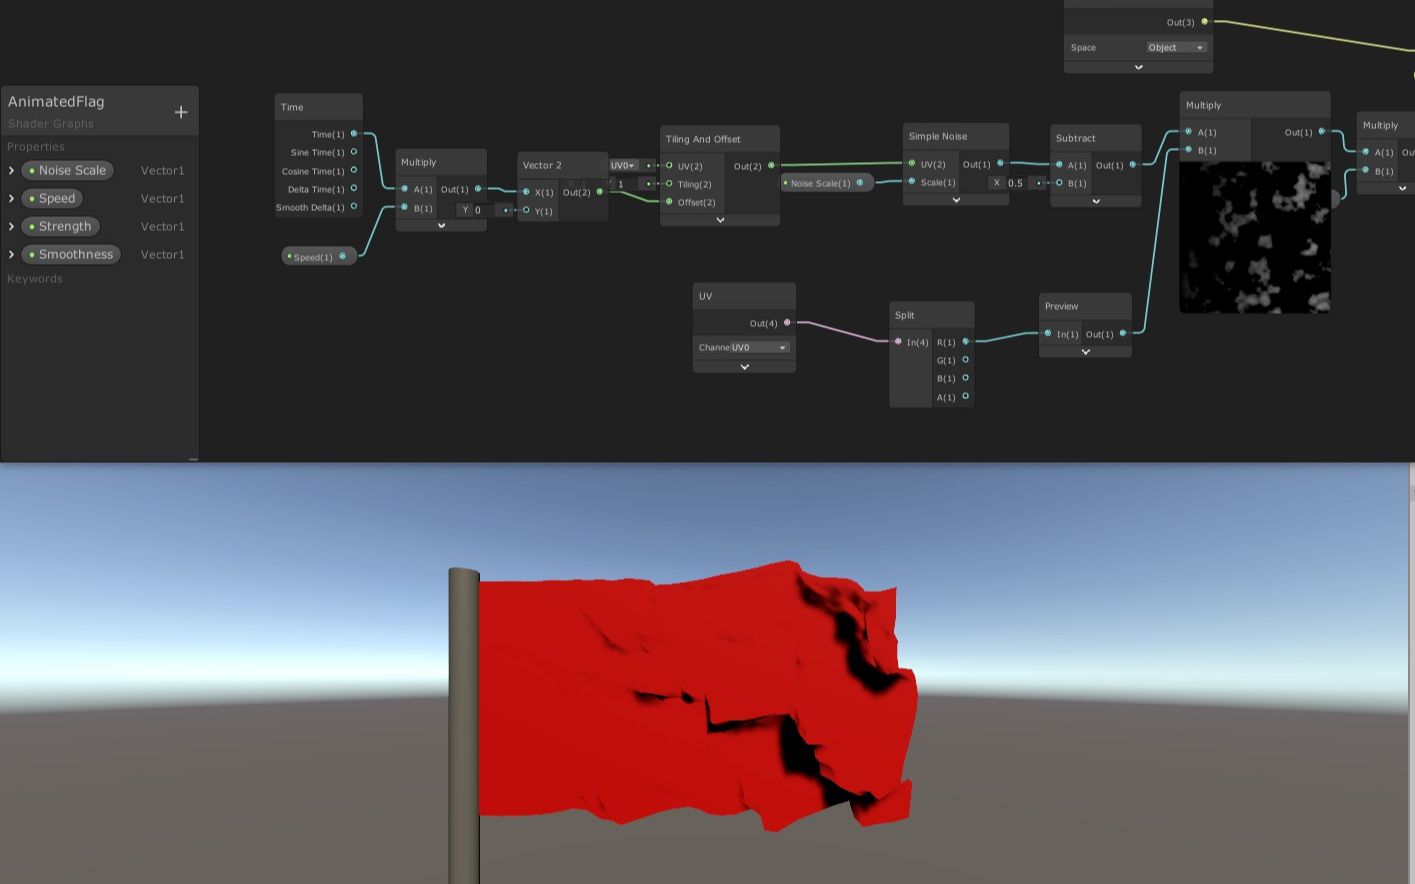Click the output port of the Speed(1) property node

tap(343, 256)
